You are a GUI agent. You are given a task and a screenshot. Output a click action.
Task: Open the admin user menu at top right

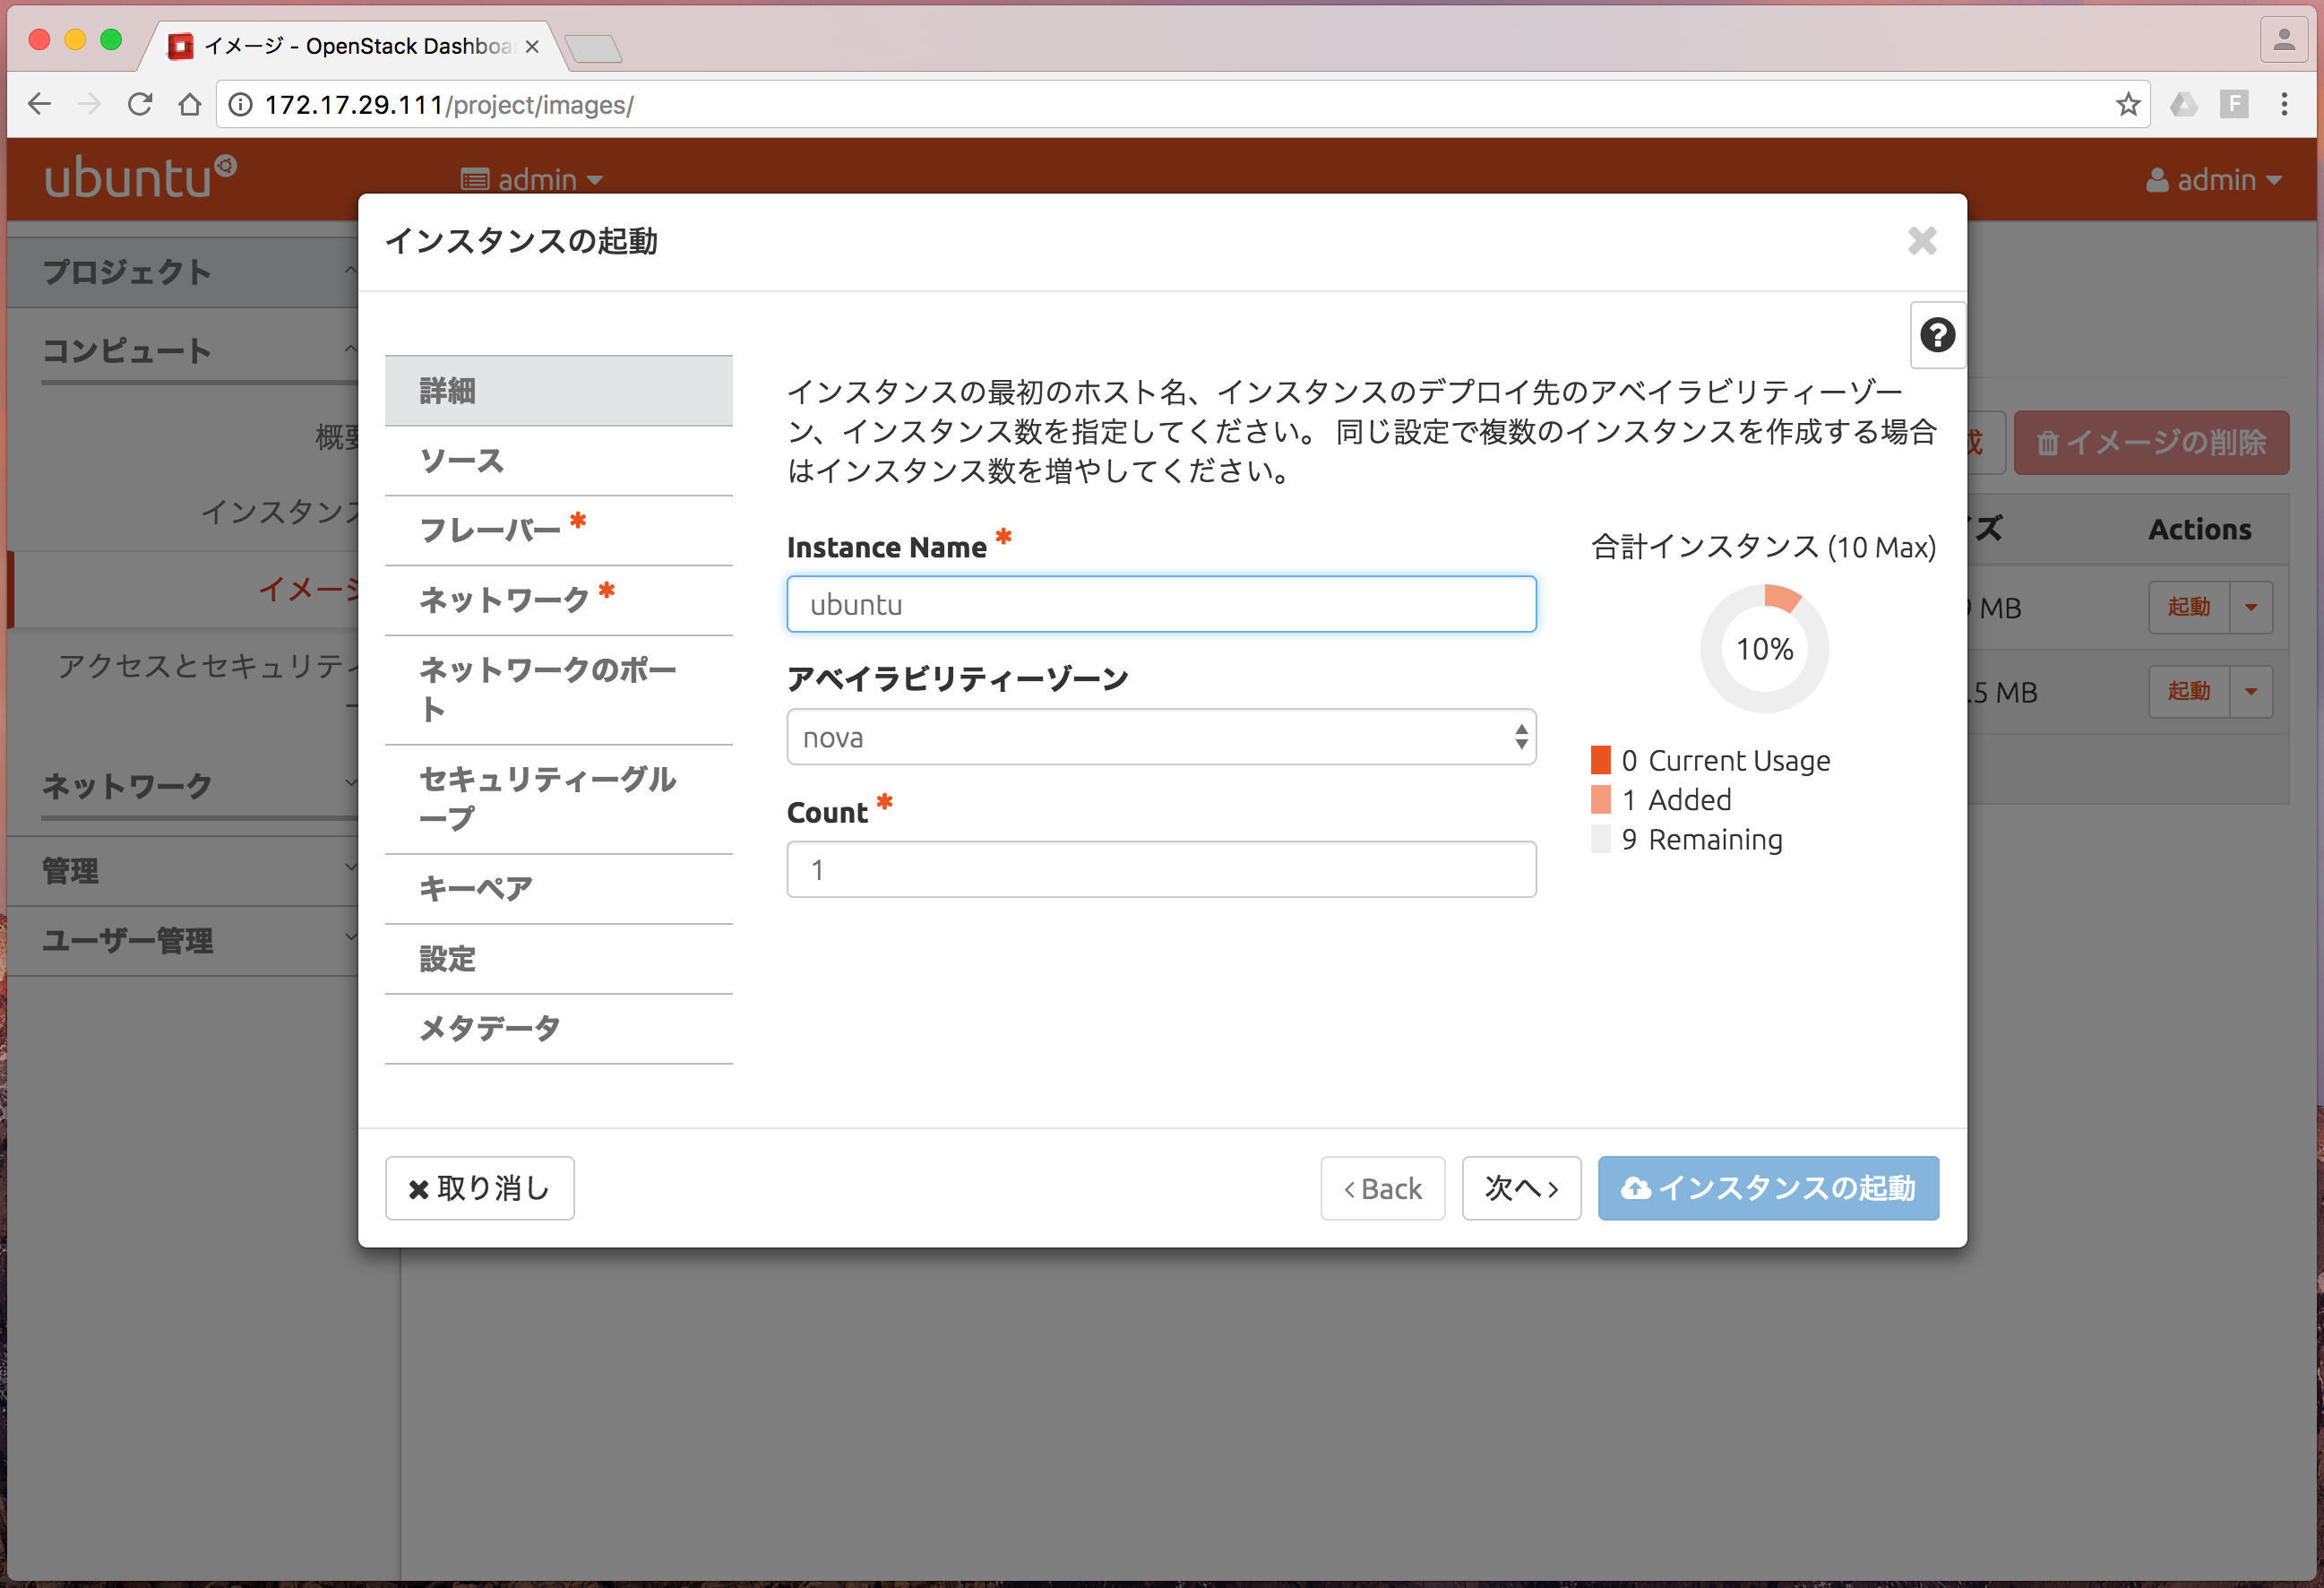(x=2214, y=180)
